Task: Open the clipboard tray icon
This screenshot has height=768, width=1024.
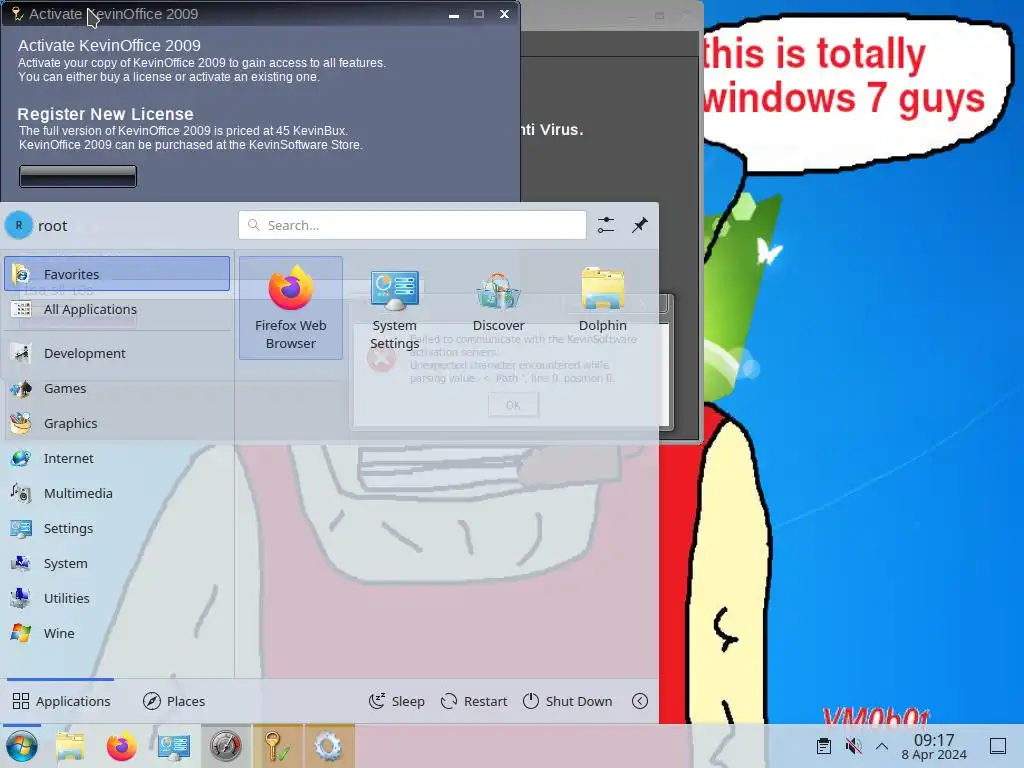Action: click(x=824, y=746)
